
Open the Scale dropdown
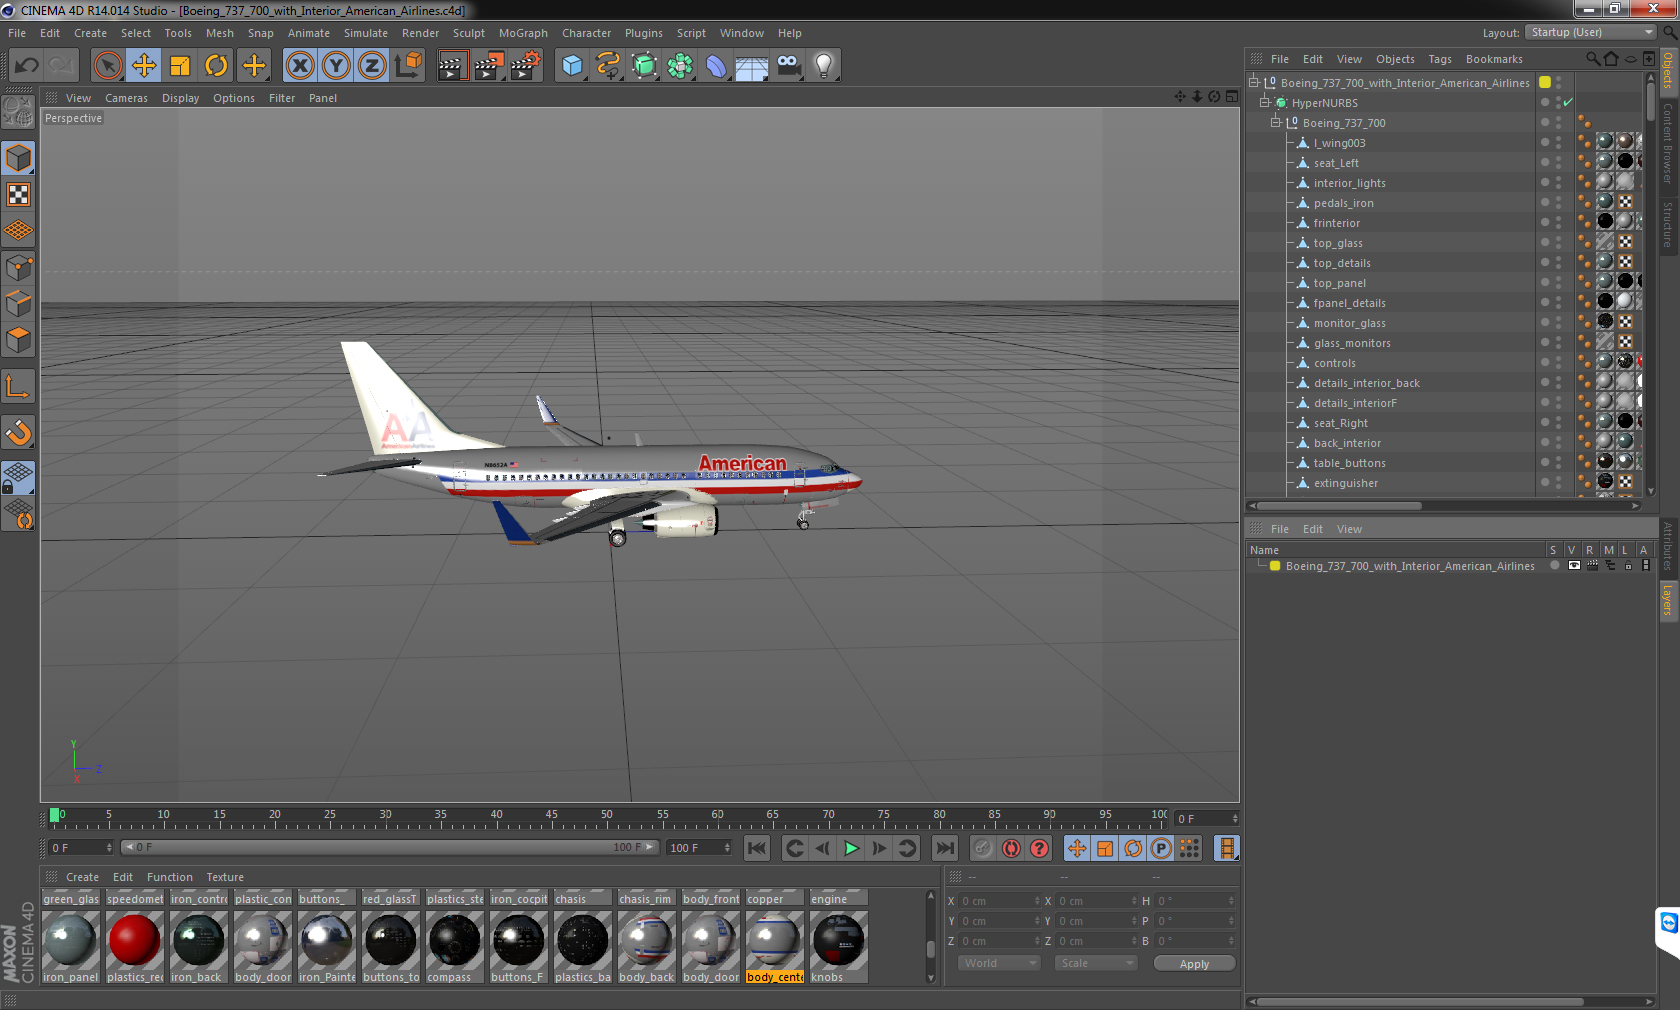[x=1096, y=963]
